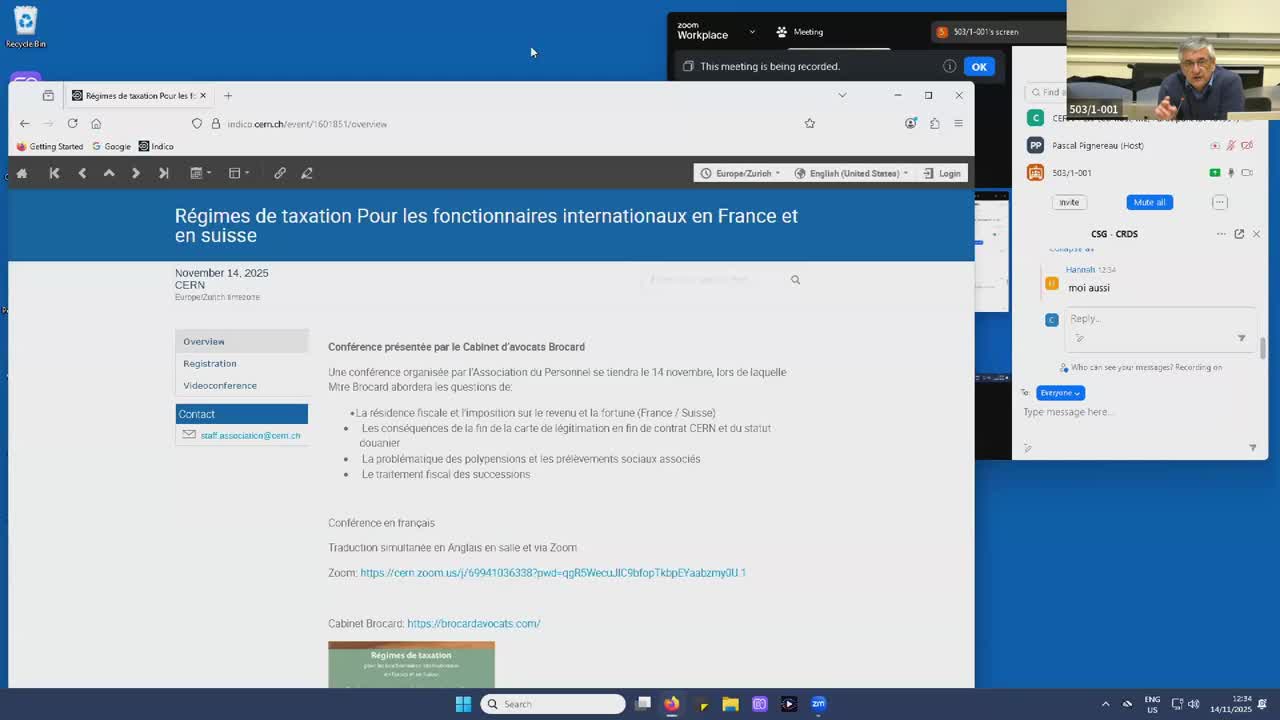
Task: Pop out the CSG - CRDS chat
Action: pyautogui.click(x=1239, y=234)
